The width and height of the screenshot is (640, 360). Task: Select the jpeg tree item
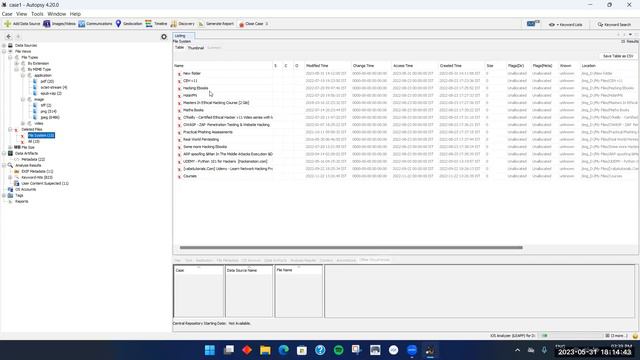point(50,118)
